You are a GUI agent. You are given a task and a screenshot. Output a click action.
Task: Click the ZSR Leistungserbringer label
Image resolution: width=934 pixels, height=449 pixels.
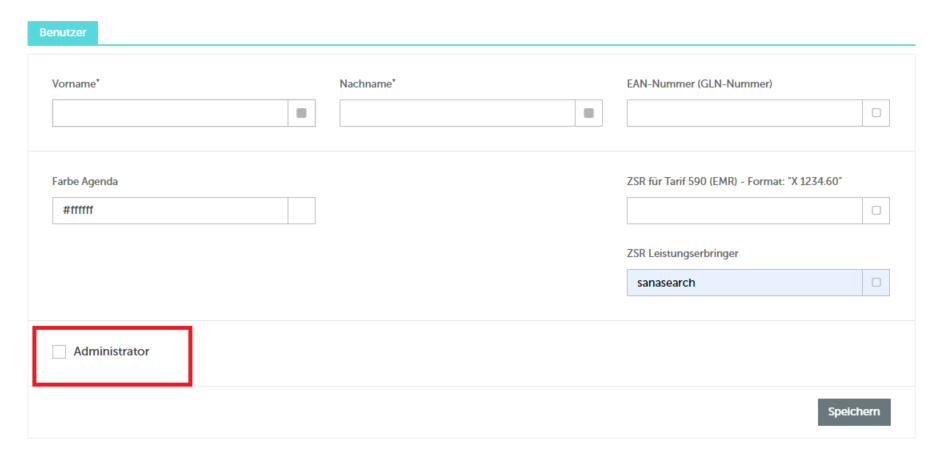683,254
